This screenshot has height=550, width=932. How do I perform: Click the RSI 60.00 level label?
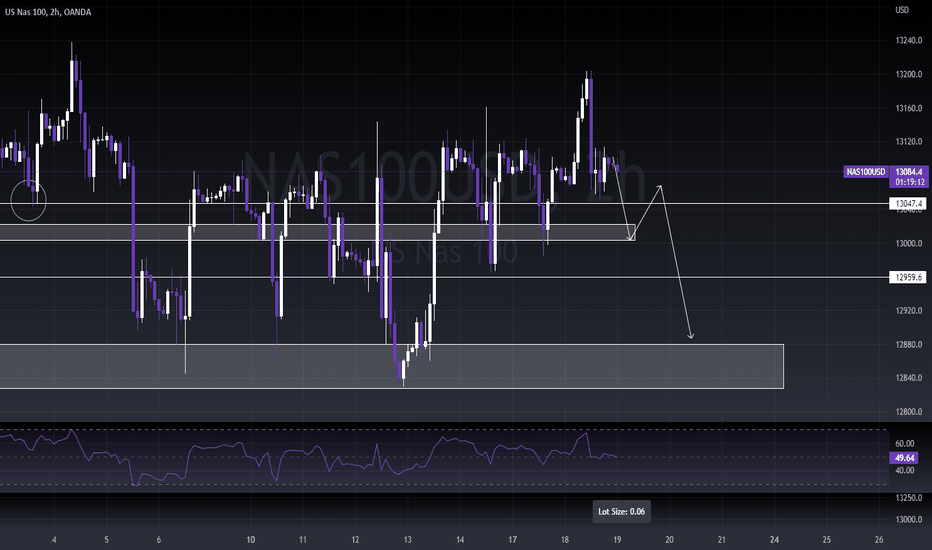(904, 444)
